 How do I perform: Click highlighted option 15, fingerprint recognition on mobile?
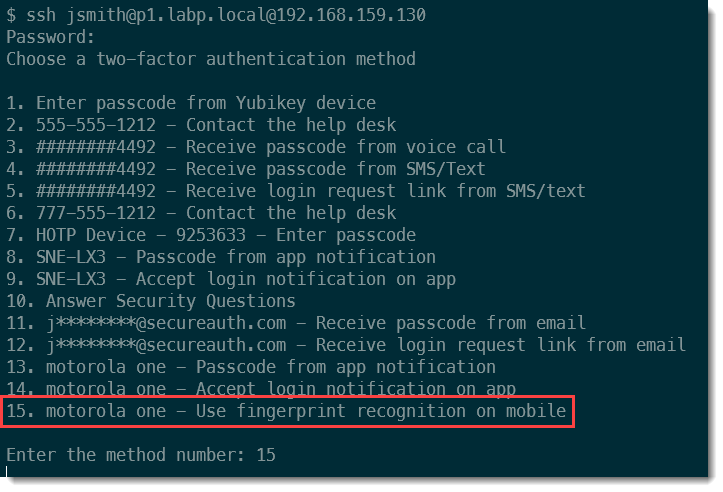pos(286,411)
